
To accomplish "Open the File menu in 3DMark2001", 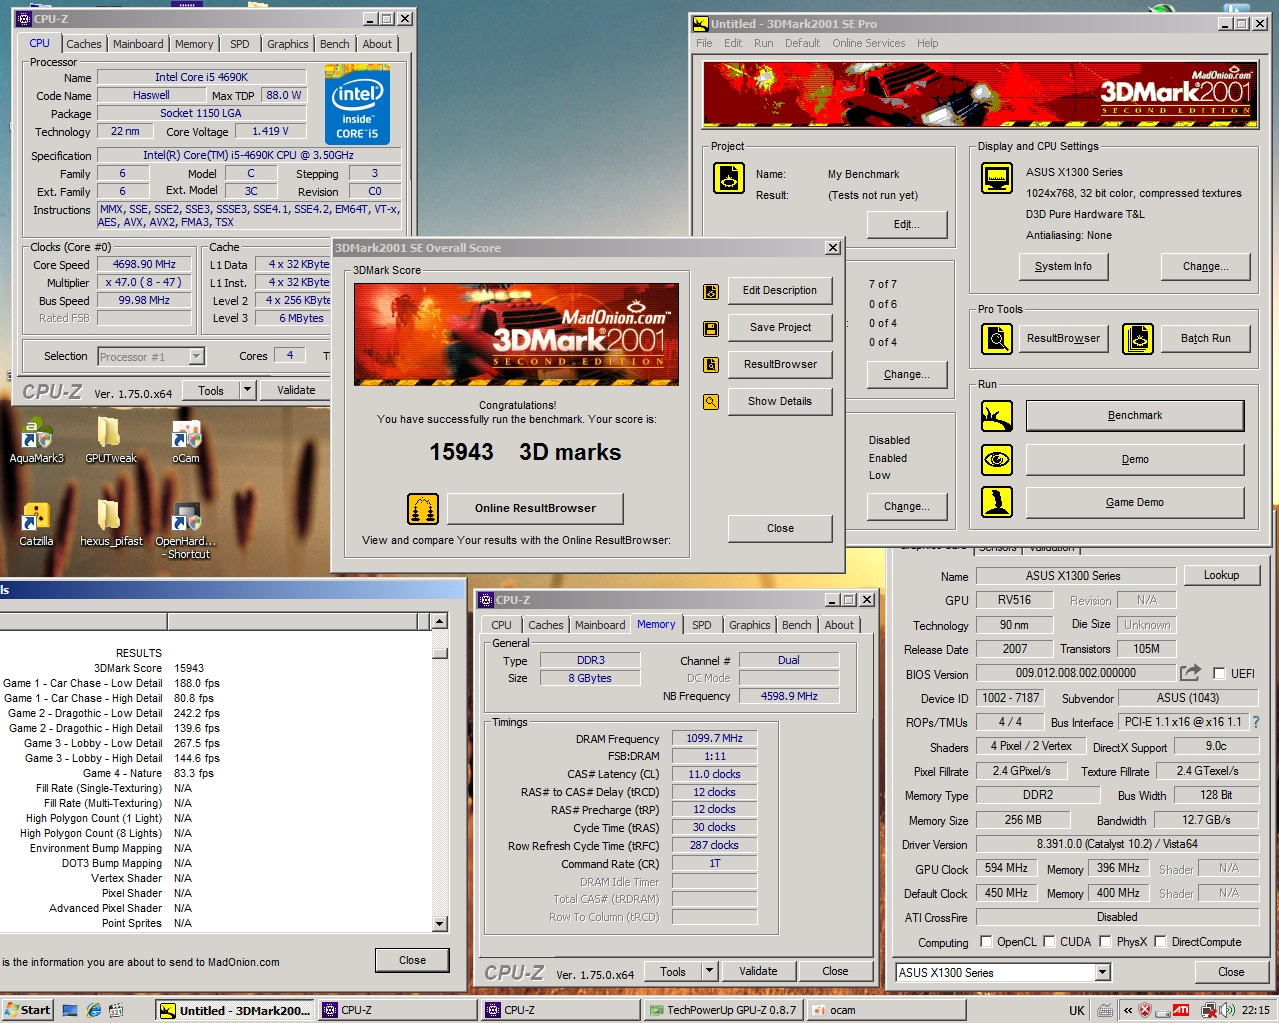I will pyautogui.click(x=704, y=43).
